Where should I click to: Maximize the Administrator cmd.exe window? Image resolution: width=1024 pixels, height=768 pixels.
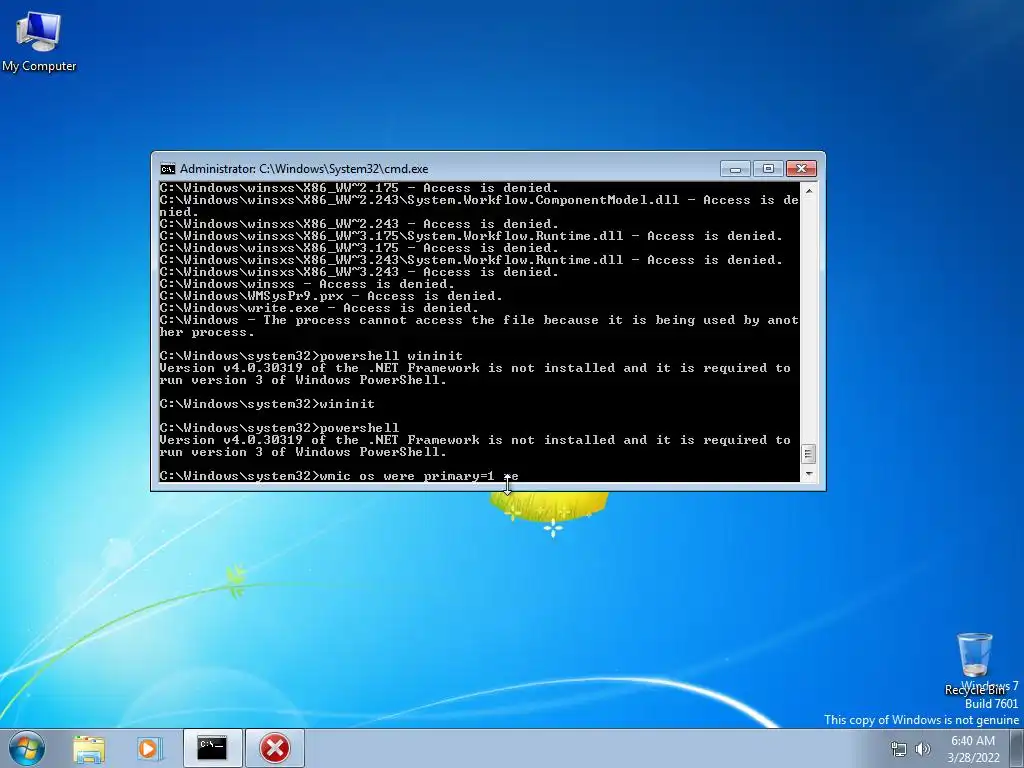pos(768,169)
